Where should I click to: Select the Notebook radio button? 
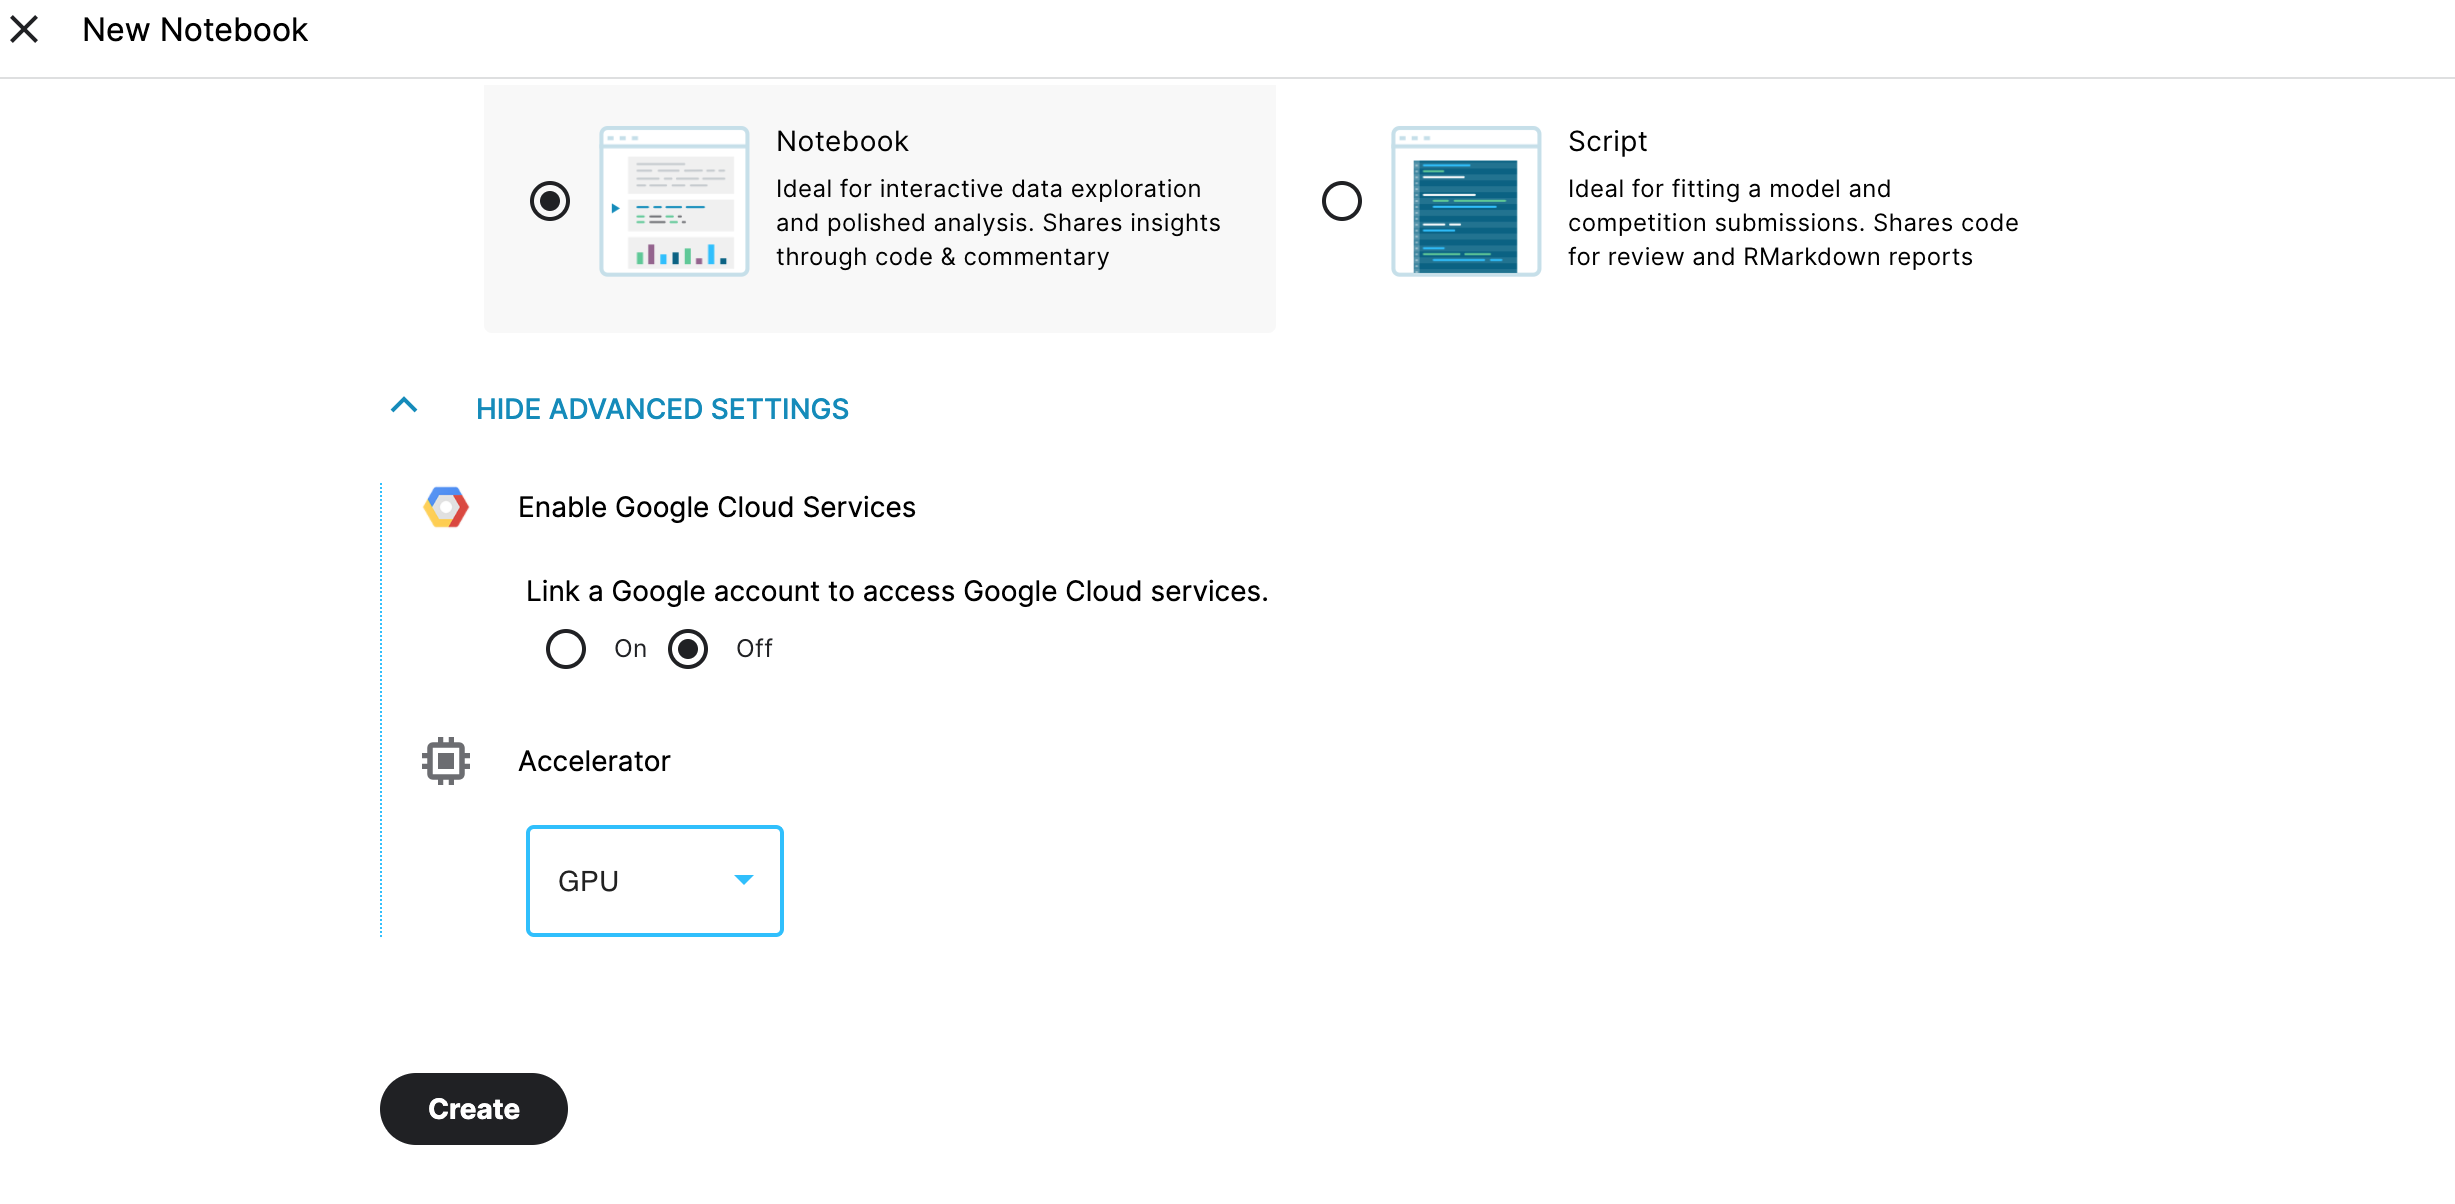[550, 201]
